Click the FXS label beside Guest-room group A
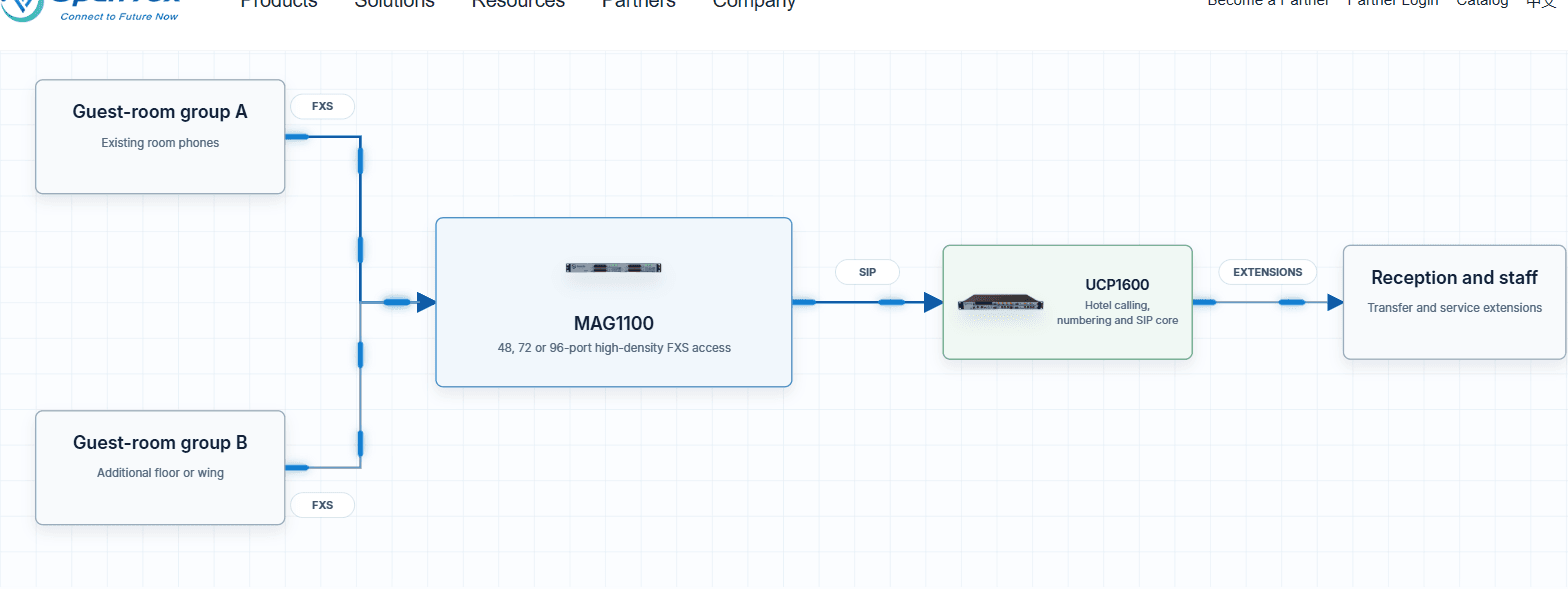The width and height of the screenshot is (1568, 589). click(x=322, y=106)
